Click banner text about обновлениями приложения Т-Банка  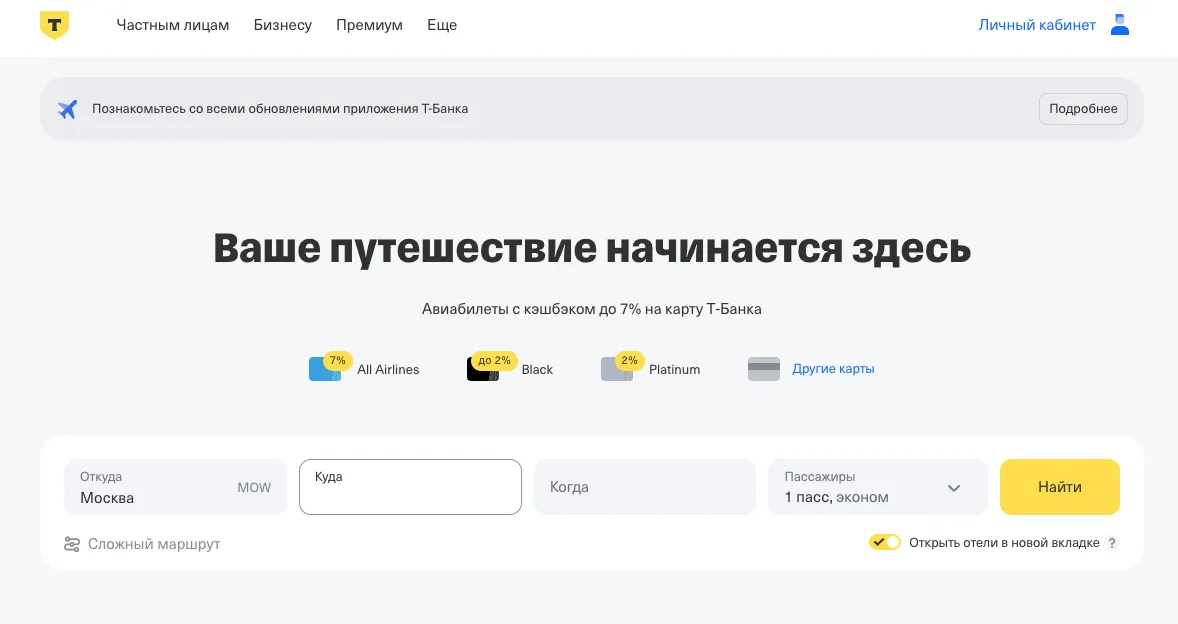click(x=280, y=109)
